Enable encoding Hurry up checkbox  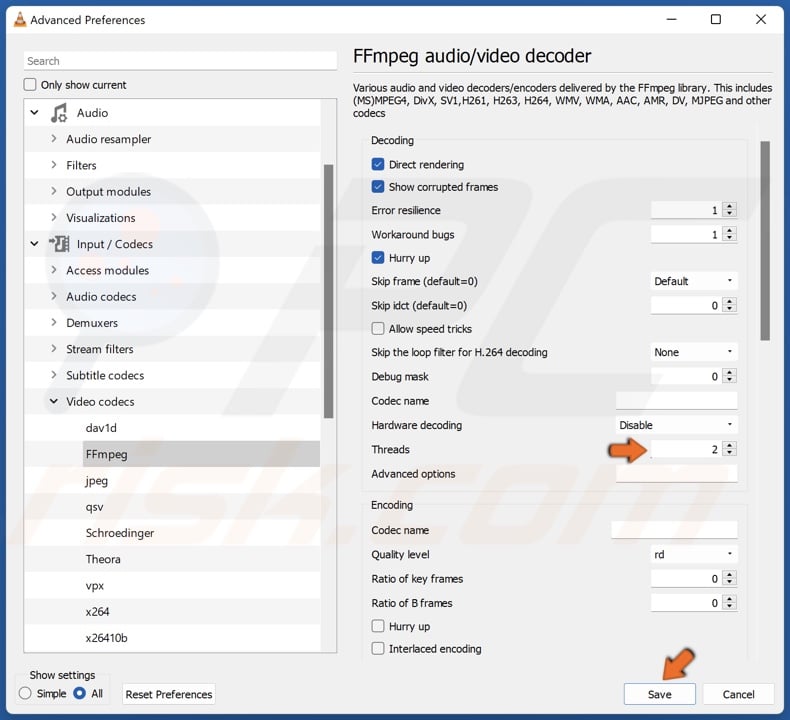point(378,626)
